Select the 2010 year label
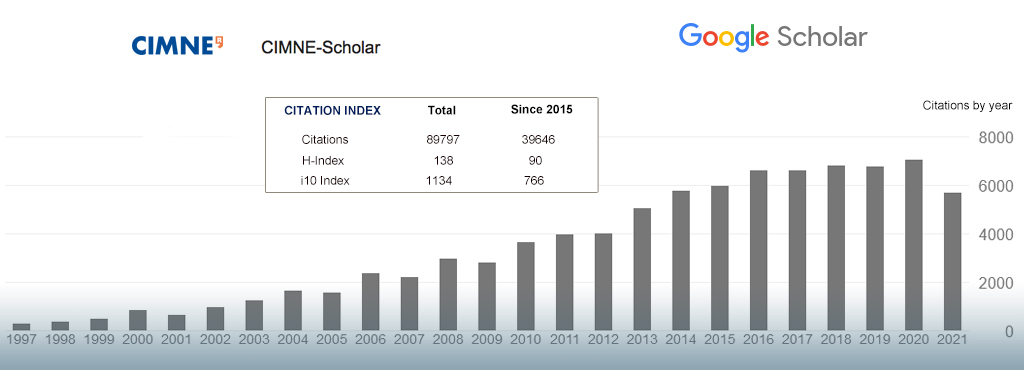The width and height of the screenshot is (1024, 370). coord(526,339)
